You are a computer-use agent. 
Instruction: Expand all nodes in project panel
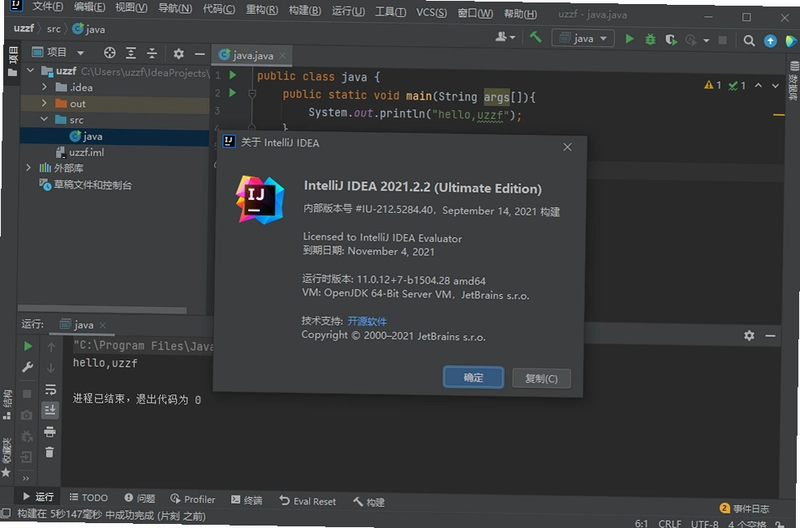pos(131,53)
